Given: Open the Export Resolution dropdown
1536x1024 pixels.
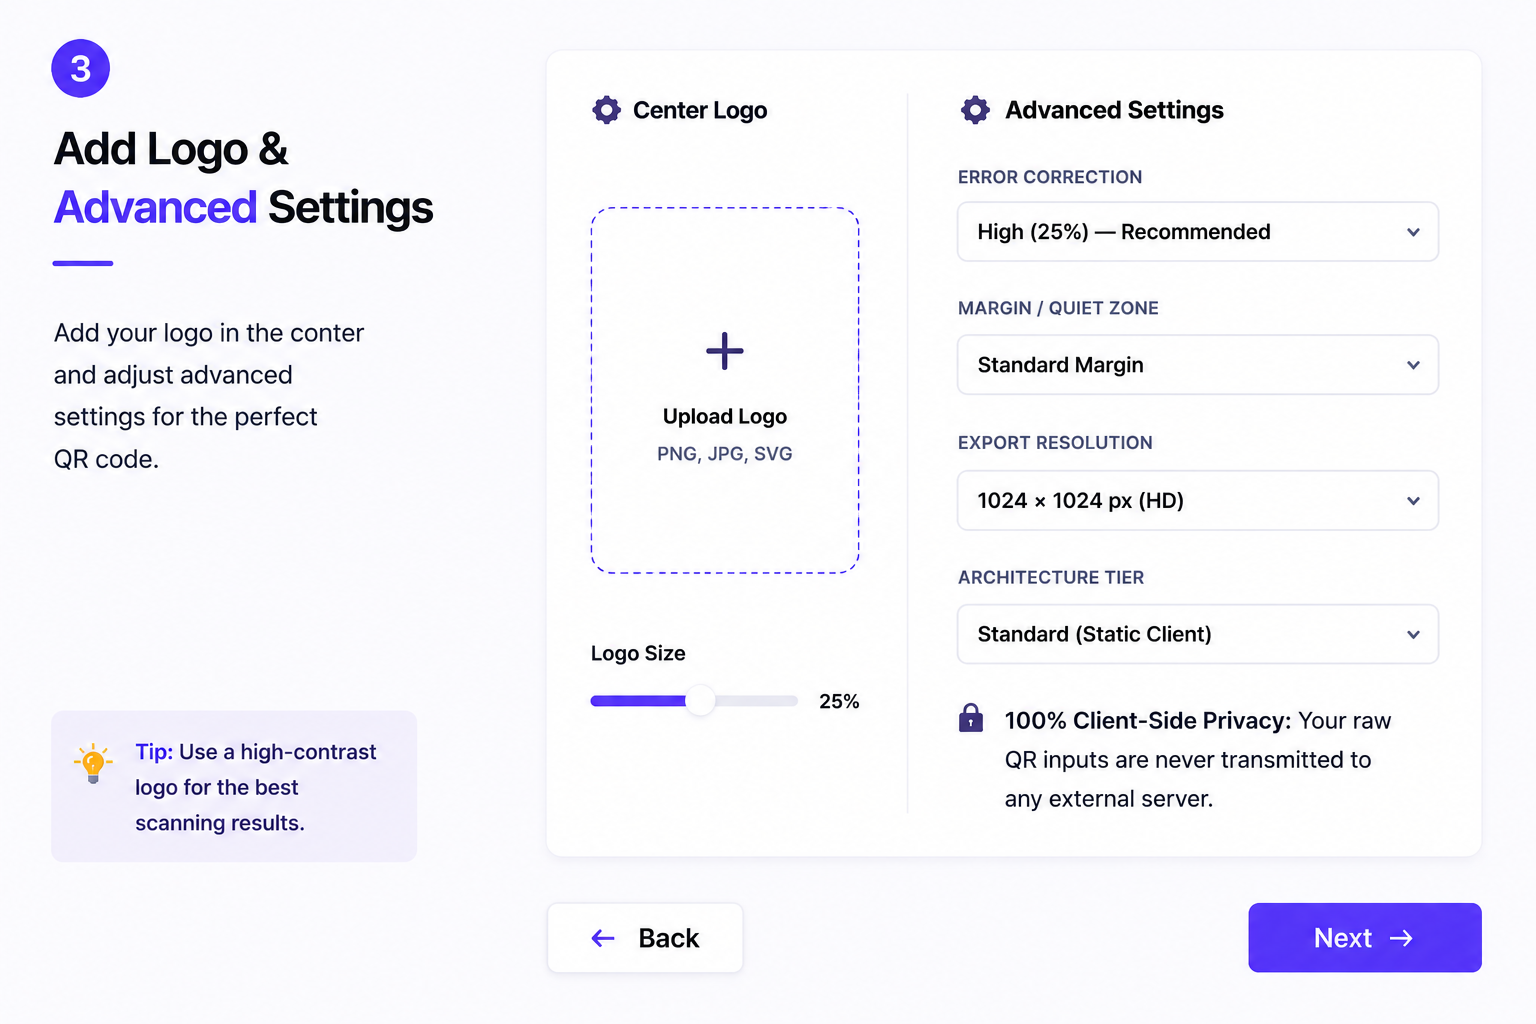Looking at the screenshot, I should [x=1198, y=500].
